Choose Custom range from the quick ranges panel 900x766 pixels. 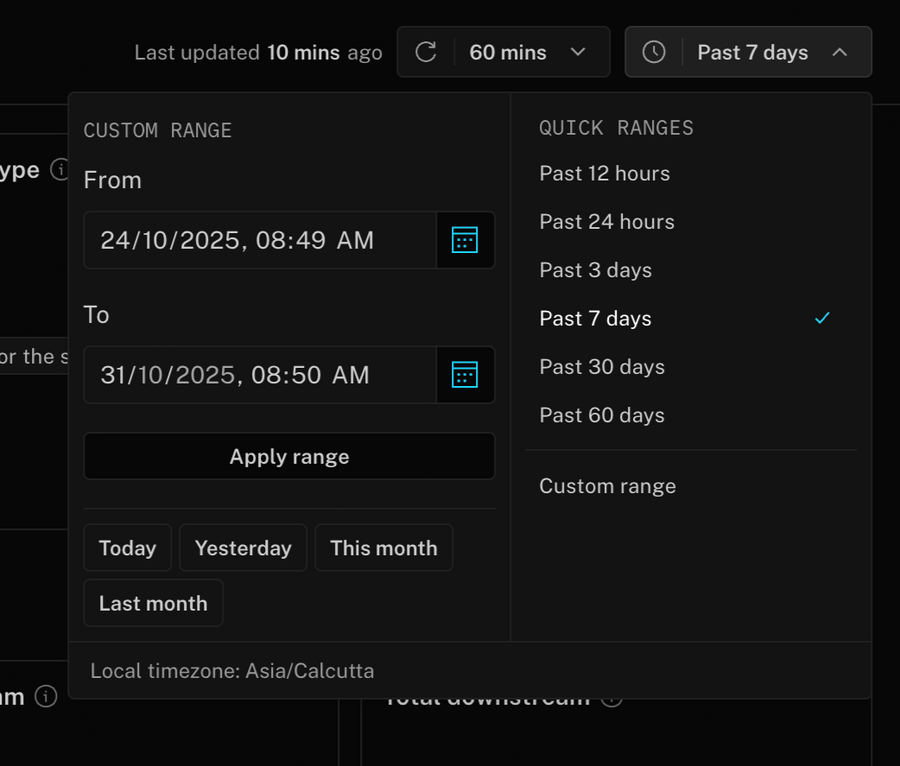(607, 486)
